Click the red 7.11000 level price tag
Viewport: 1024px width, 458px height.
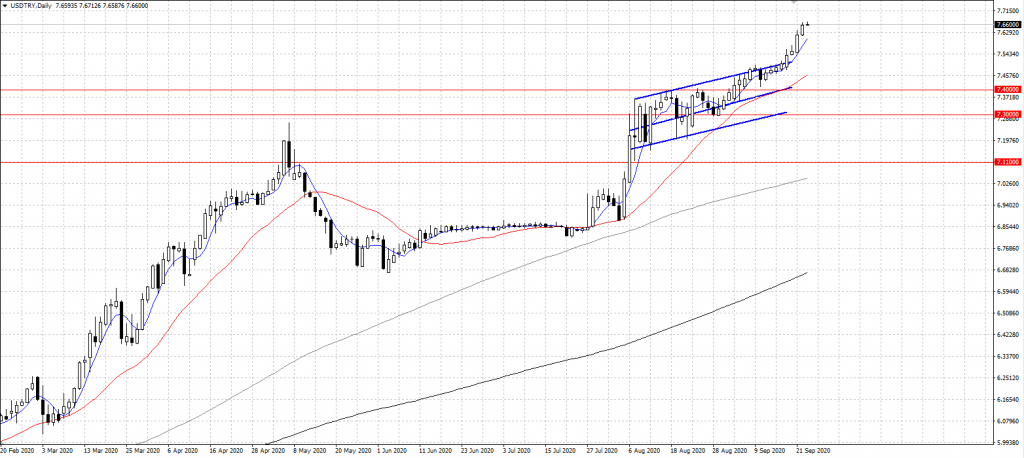pos(1006,161)
